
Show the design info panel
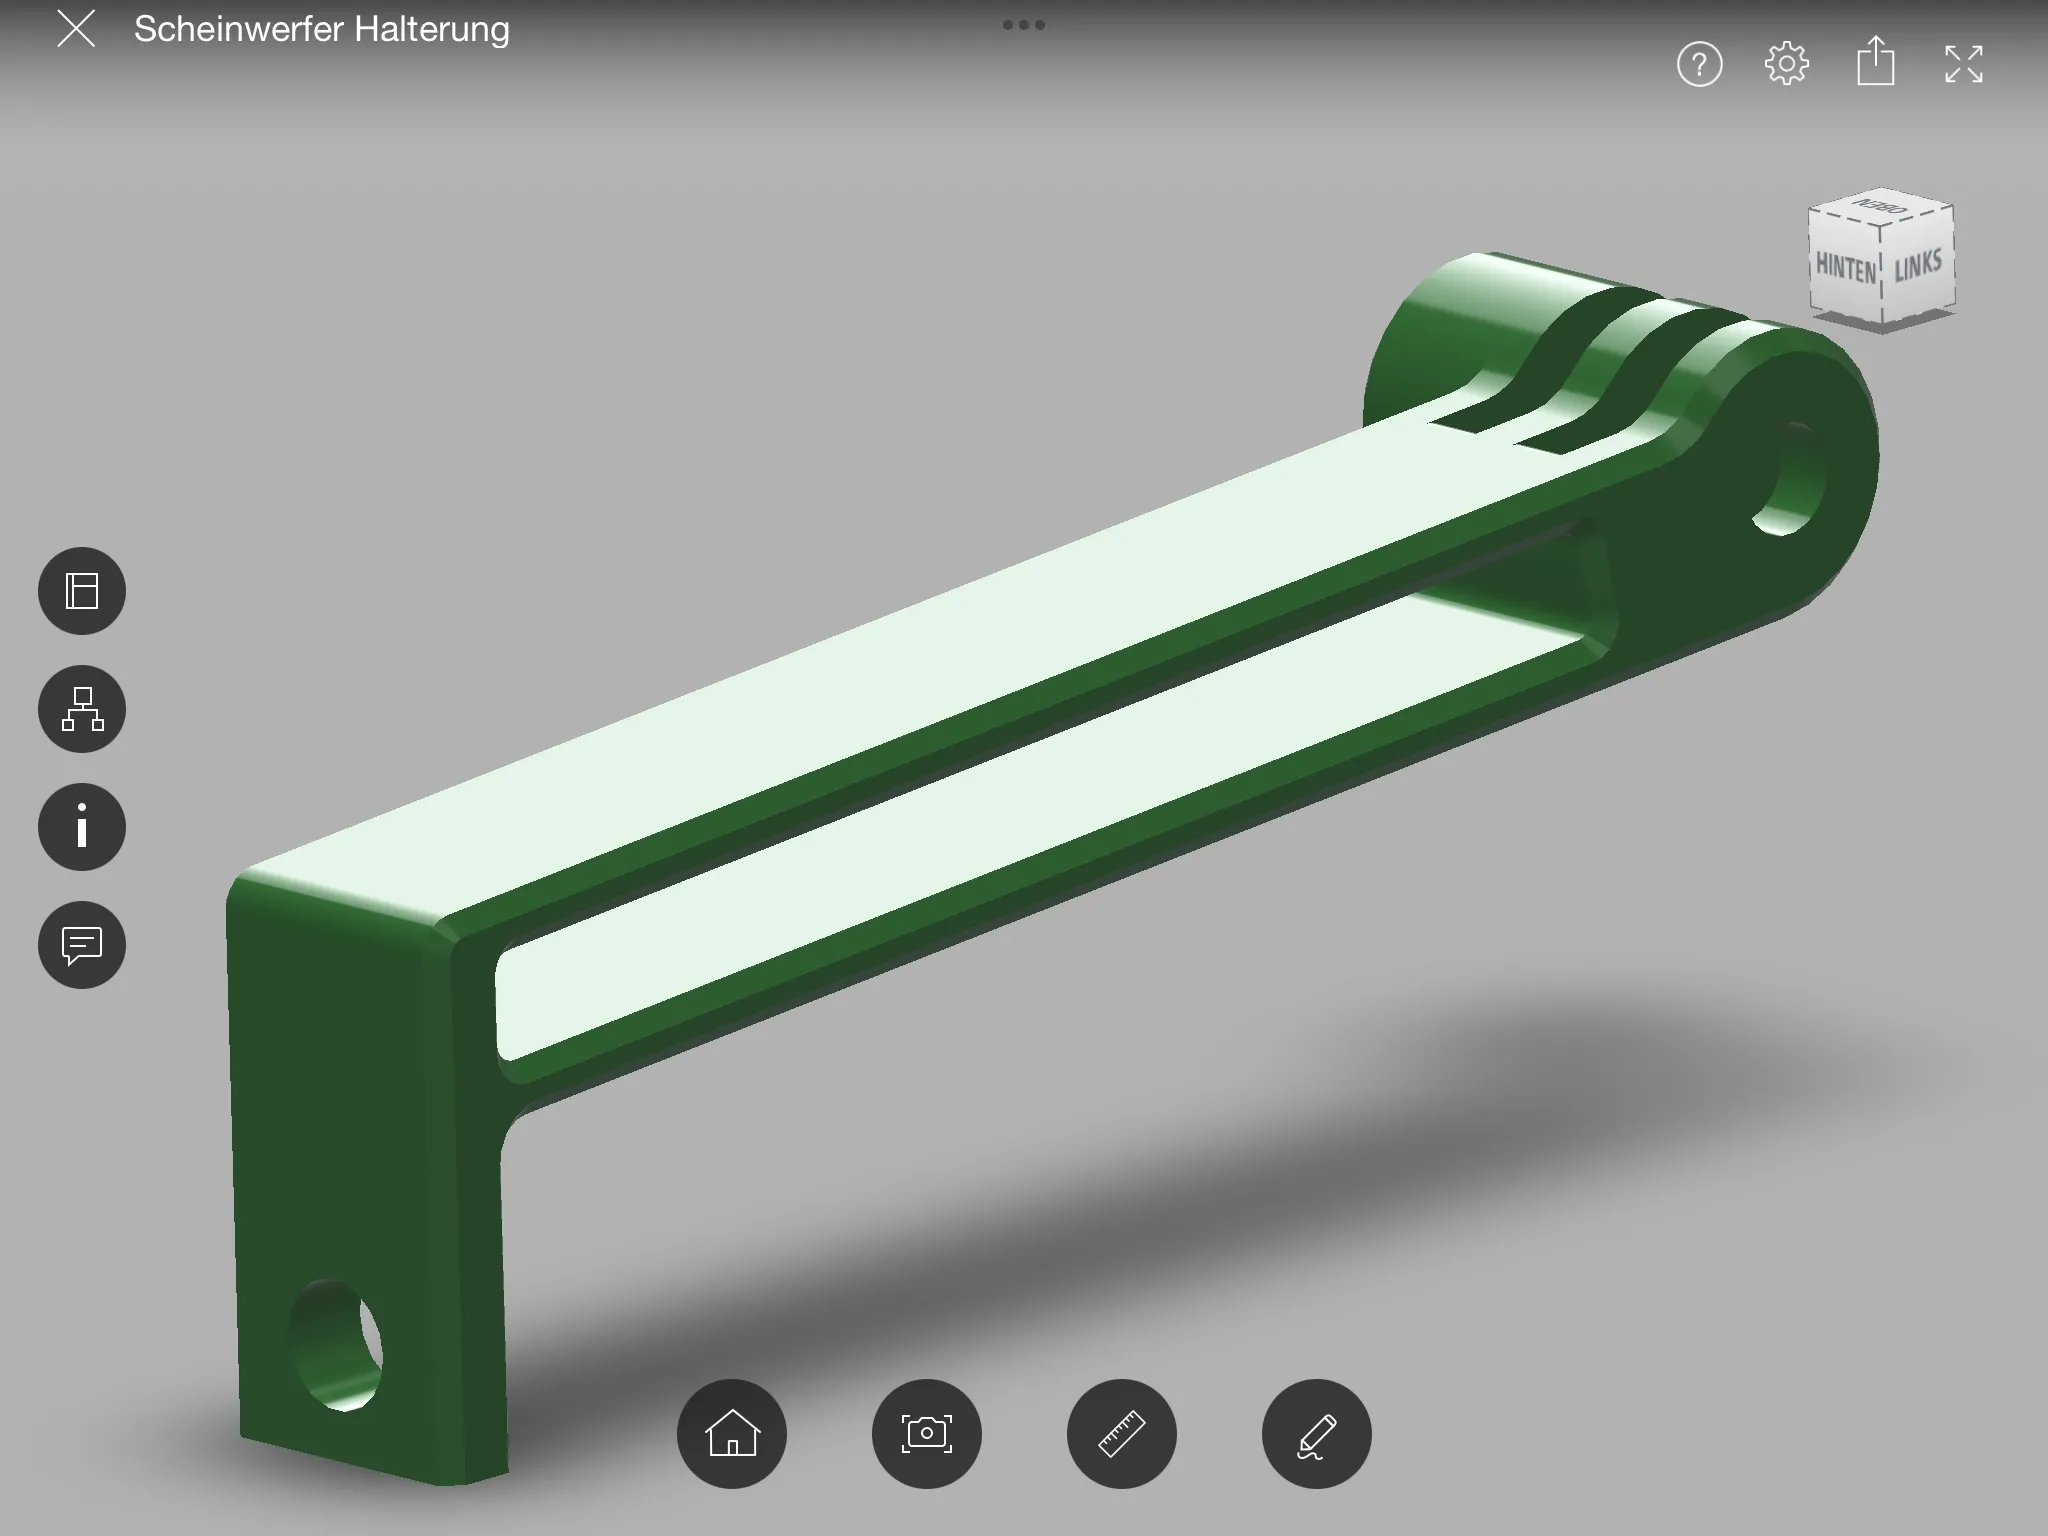pyautogui.click(x=82, y=827)
